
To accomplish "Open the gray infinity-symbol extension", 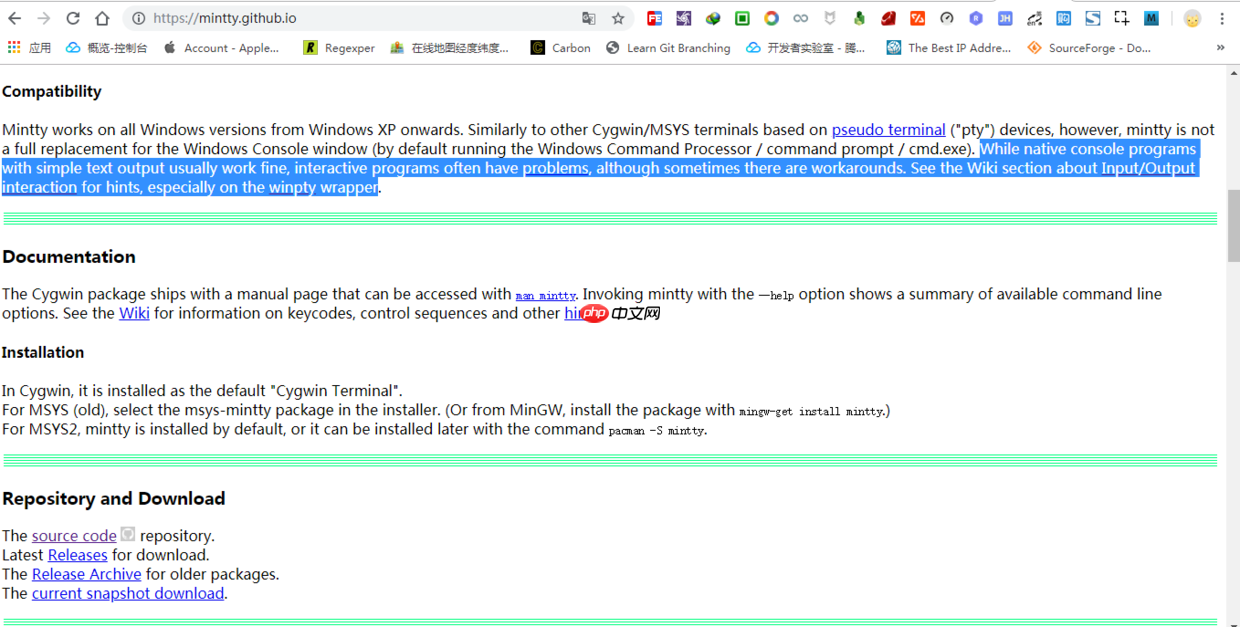I will pos(800,18).
